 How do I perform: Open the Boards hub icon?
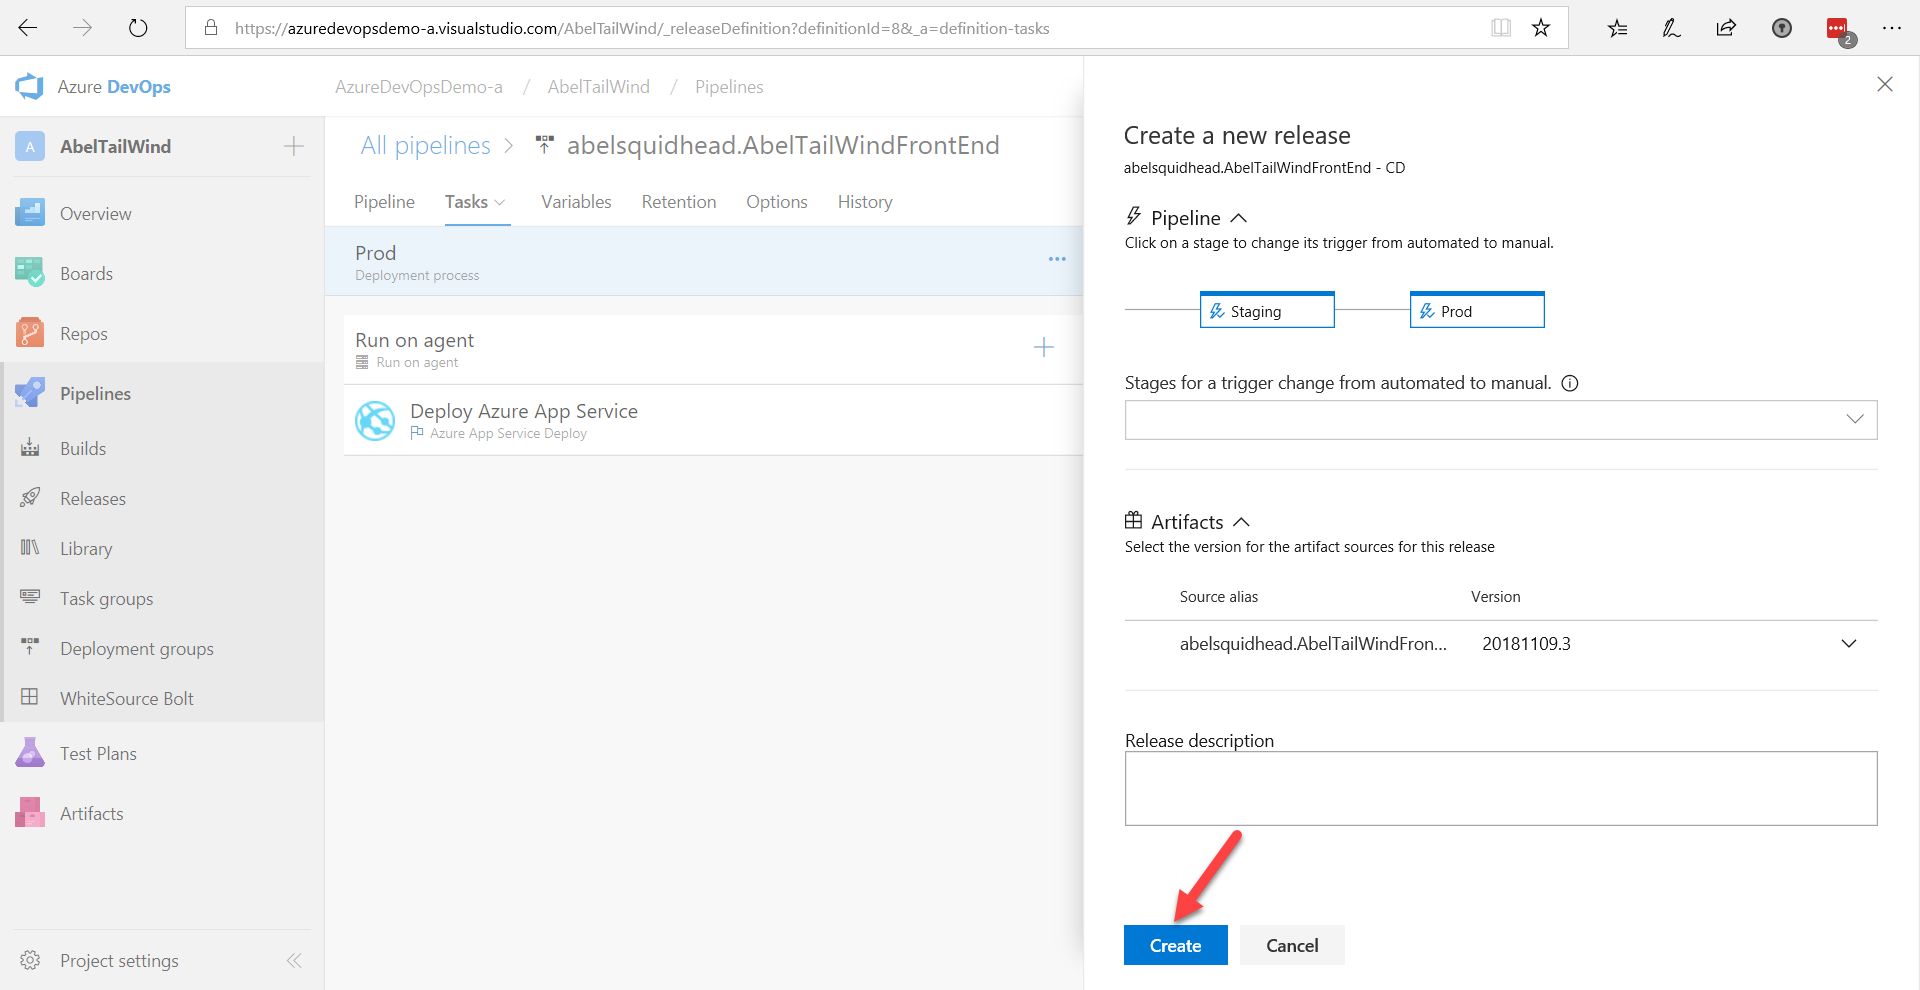[30, 273]
